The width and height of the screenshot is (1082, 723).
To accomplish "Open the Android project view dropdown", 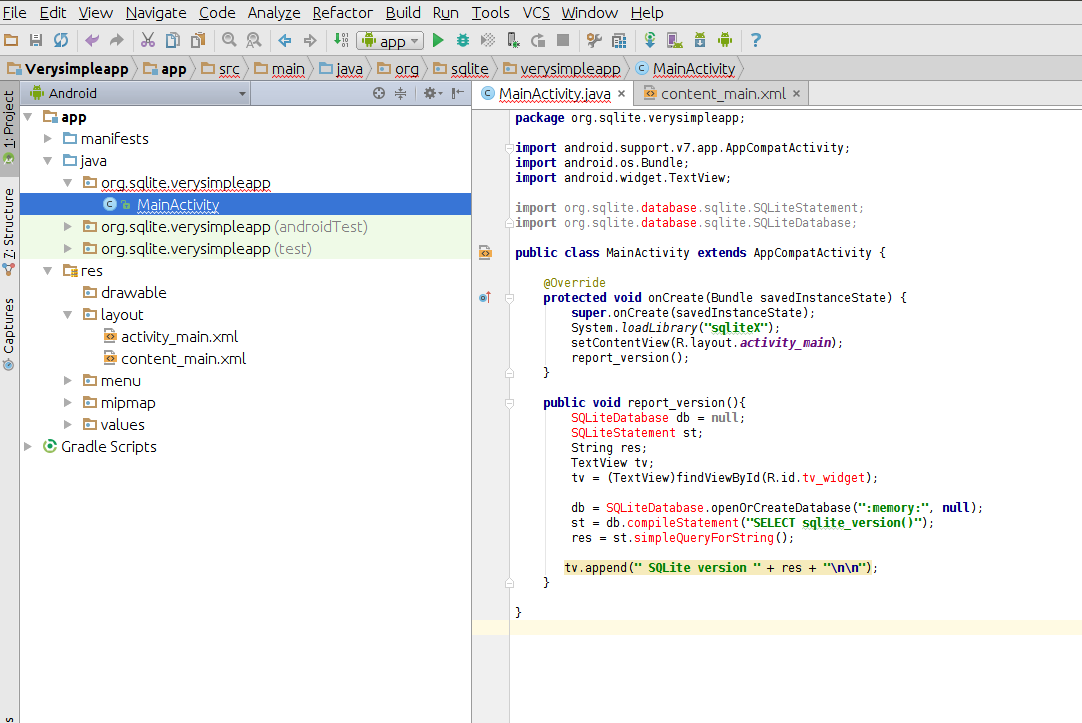I will tap(138, 93).
